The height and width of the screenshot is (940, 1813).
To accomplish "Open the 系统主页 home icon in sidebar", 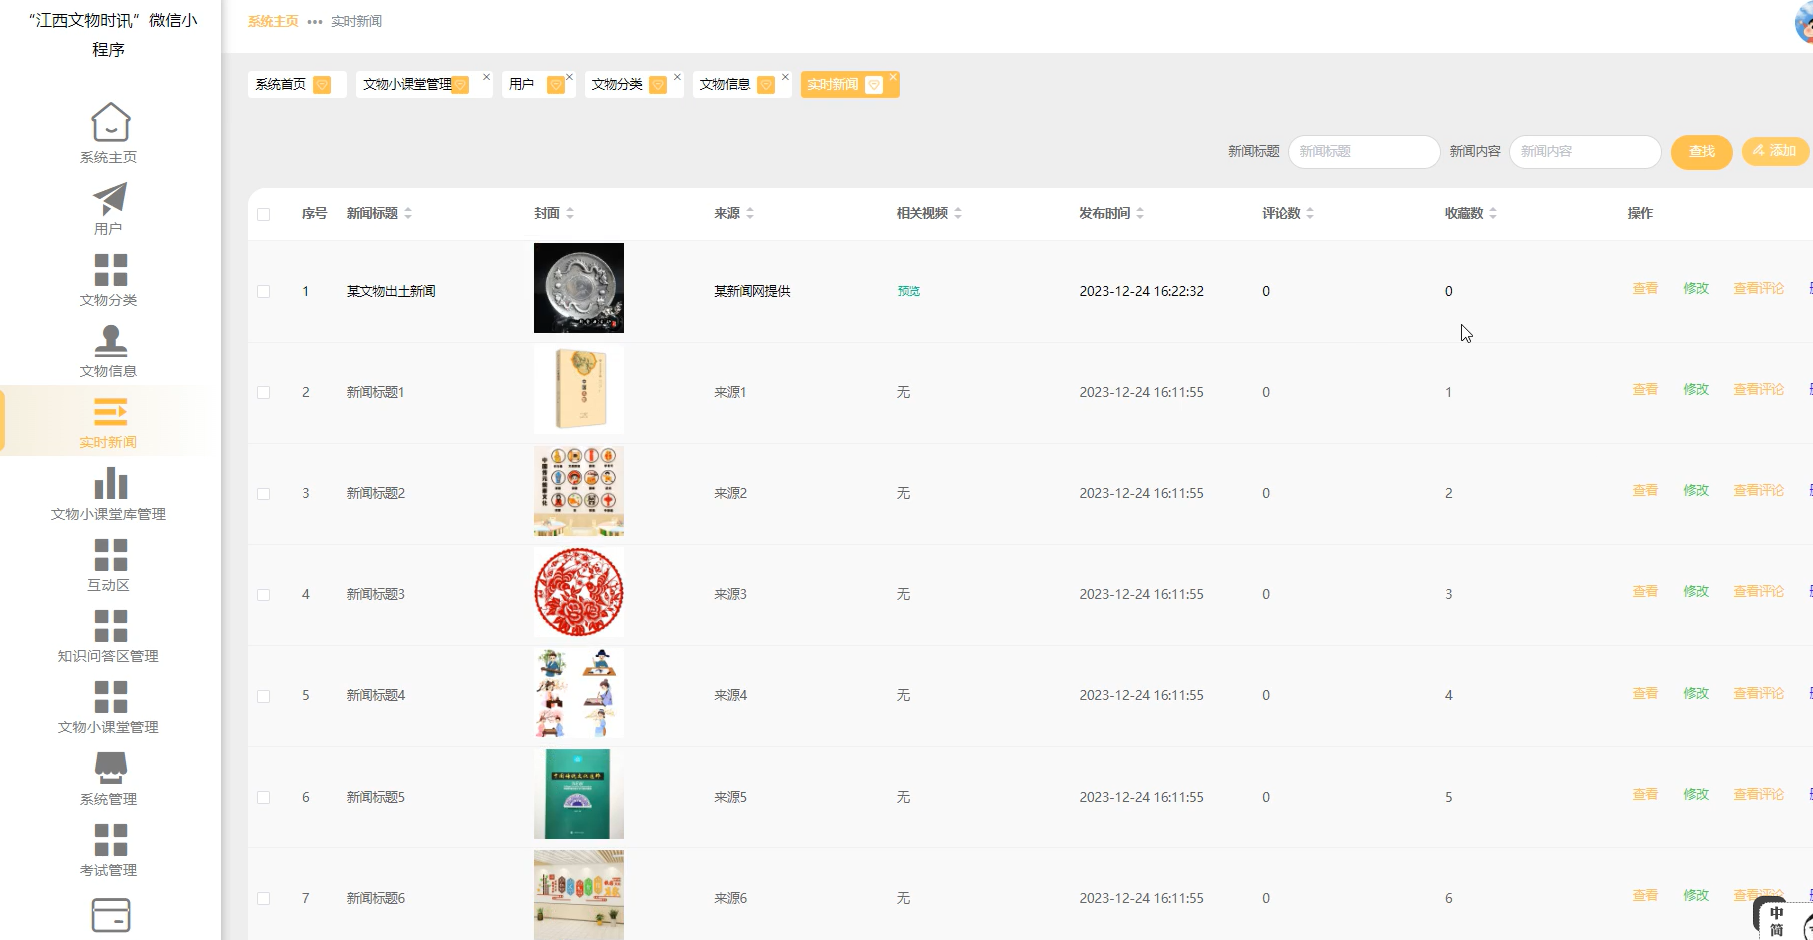I will point(109,122).
